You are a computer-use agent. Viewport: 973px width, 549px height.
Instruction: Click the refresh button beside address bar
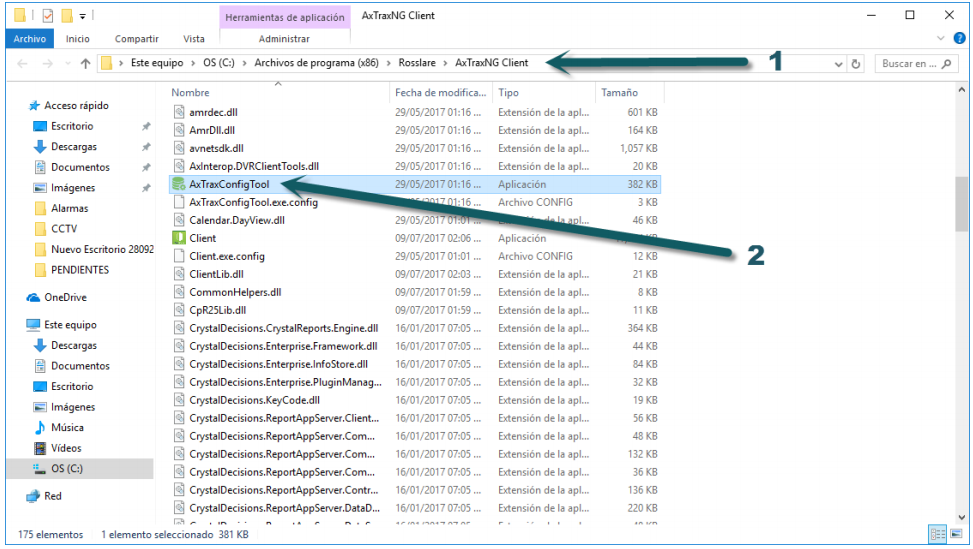coord(856,63)
